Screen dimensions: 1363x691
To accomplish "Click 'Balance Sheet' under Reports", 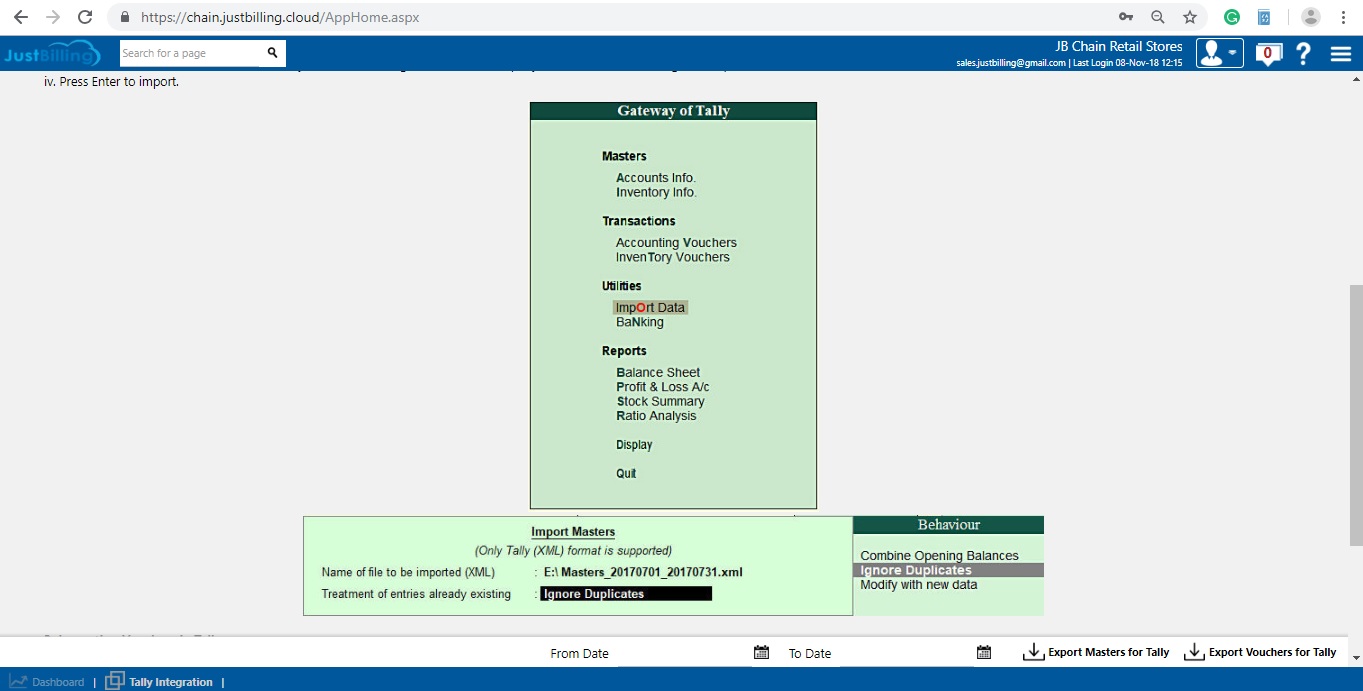I will 658,373.
